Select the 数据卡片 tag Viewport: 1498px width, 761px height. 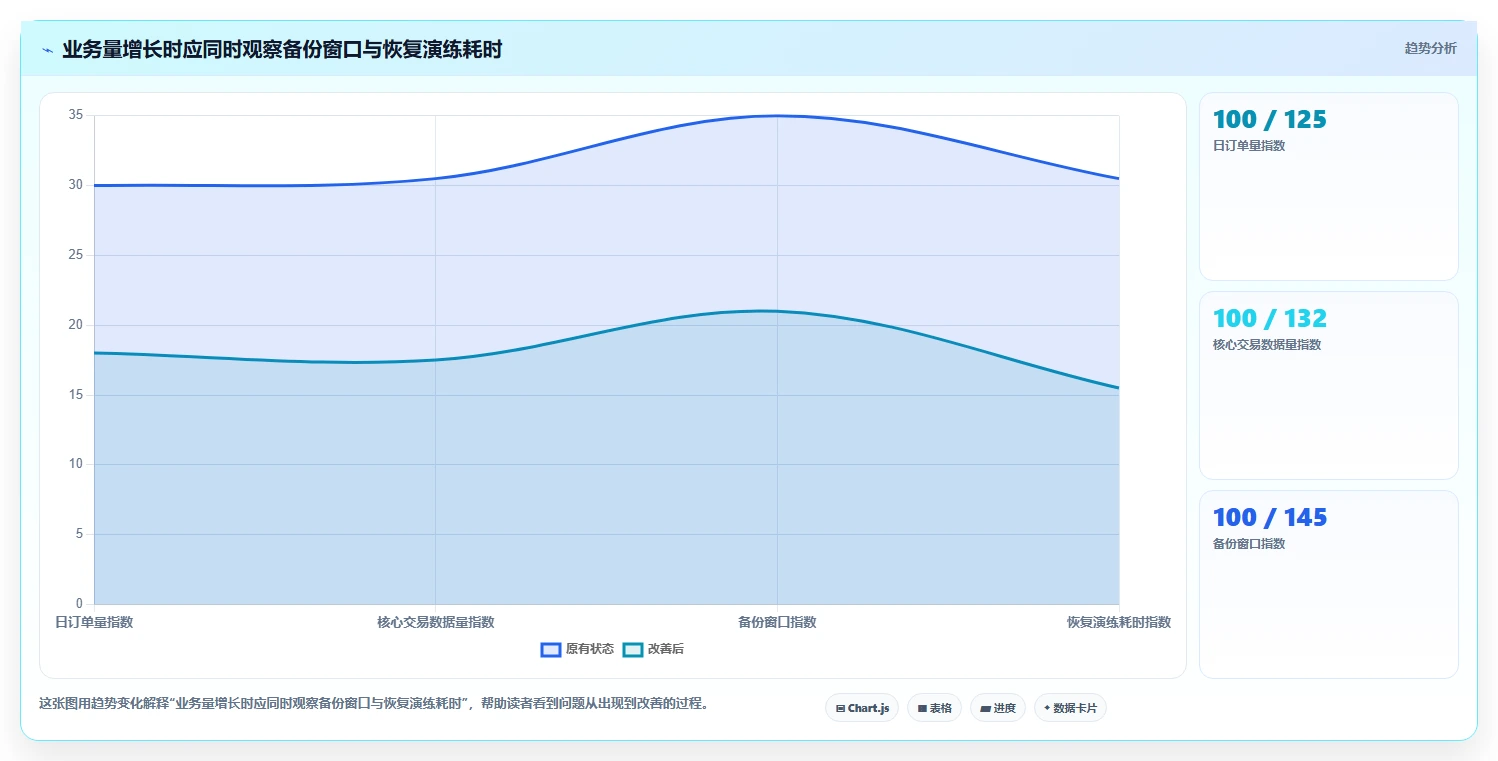[x=1070, y=708]
